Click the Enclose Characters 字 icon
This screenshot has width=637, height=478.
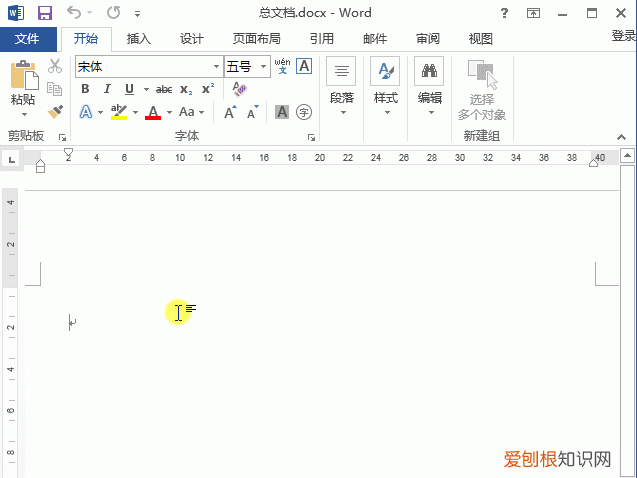tap(304, 112)
